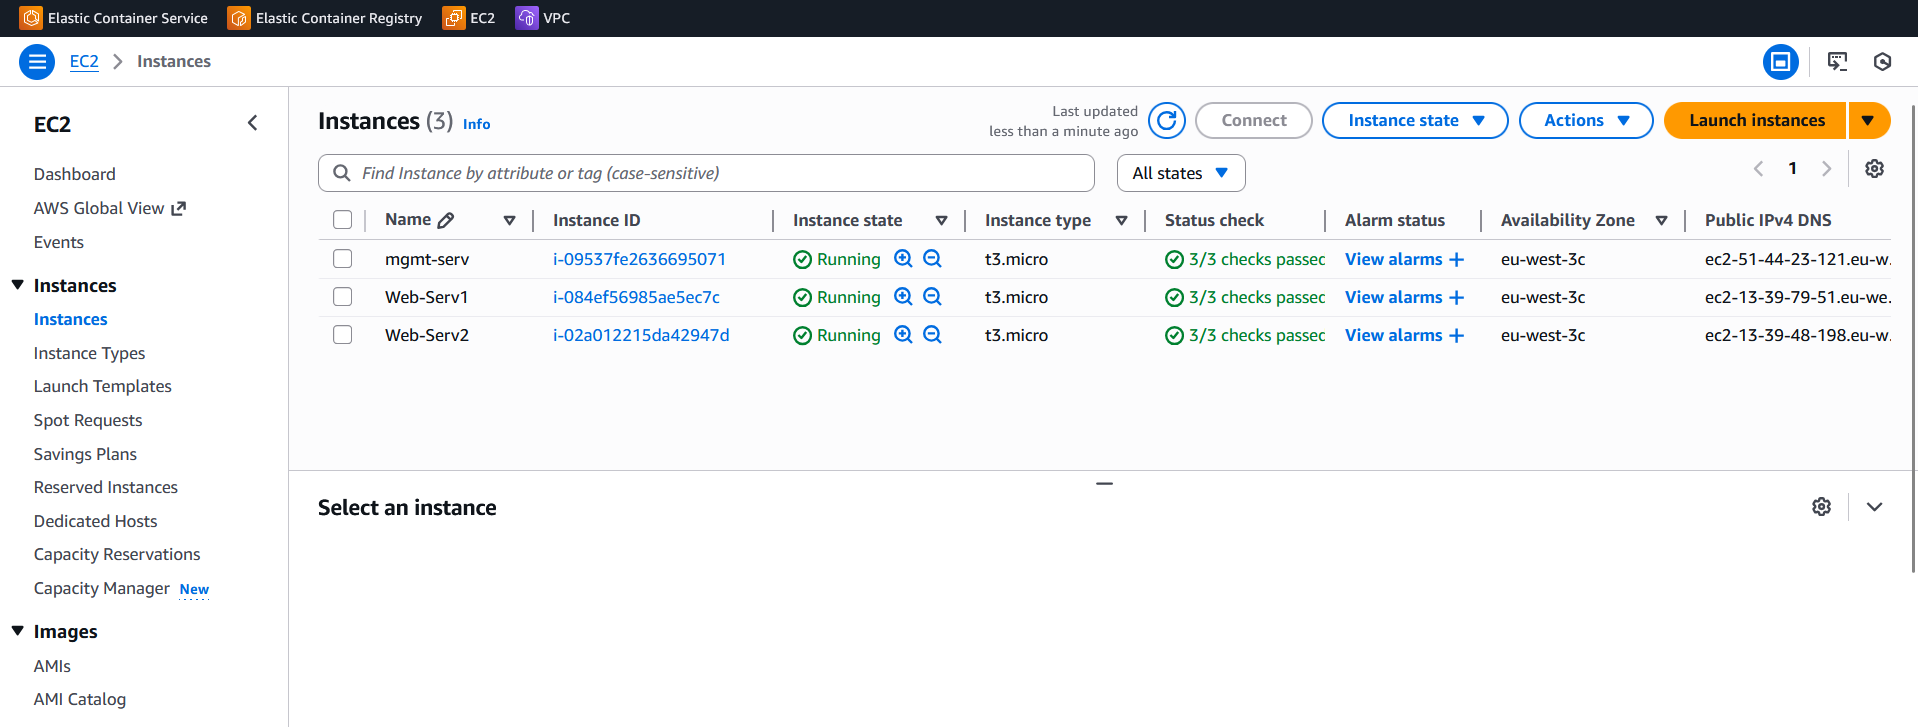Collapse the EC2 sidebar arrow
The height and width of the screenshot is (727, 1918).
(x=252, y=123)
